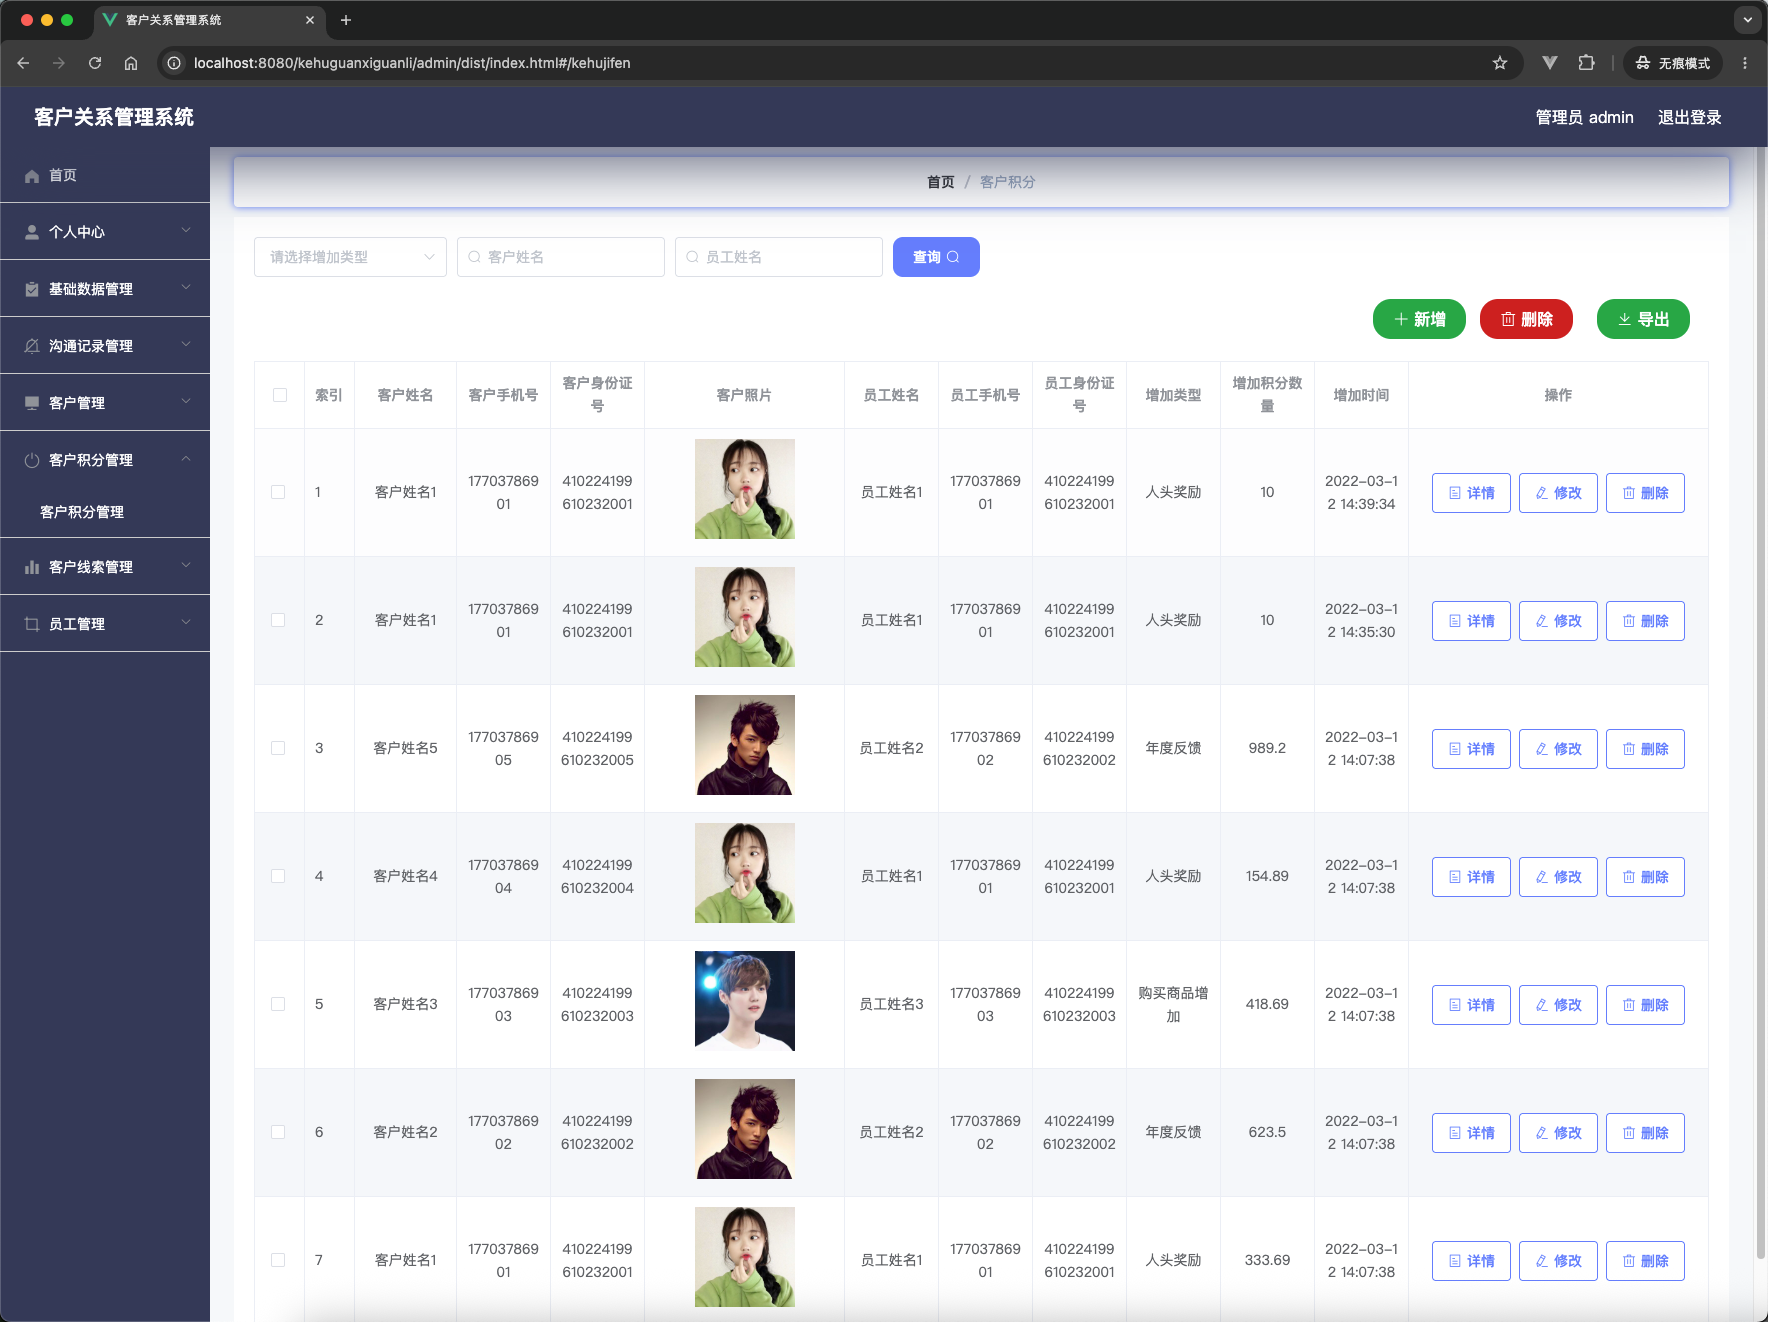The image size is (1768, 1322).
Task: Open the 首页 sidebar menu item
Action: click(x=105, y=175)
